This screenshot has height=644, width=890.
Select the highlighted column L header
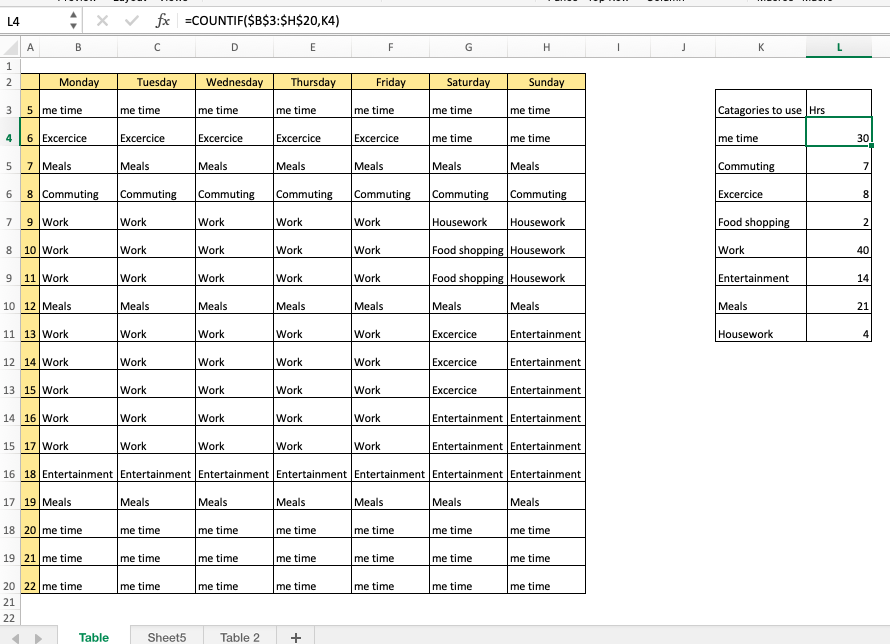click(839, 48)
